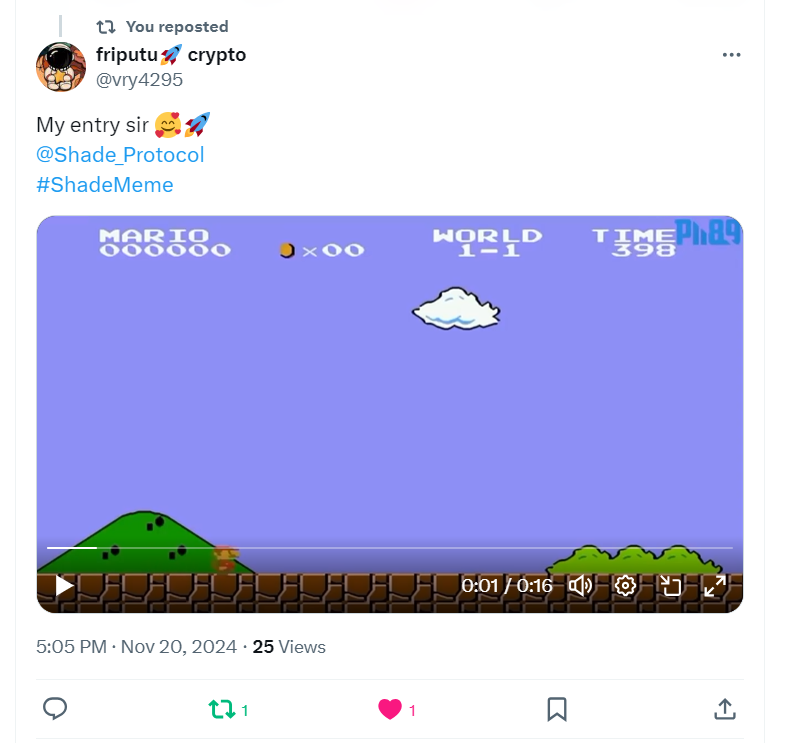
Task: Click the friputu crypto display name
Action: [171, 54]
